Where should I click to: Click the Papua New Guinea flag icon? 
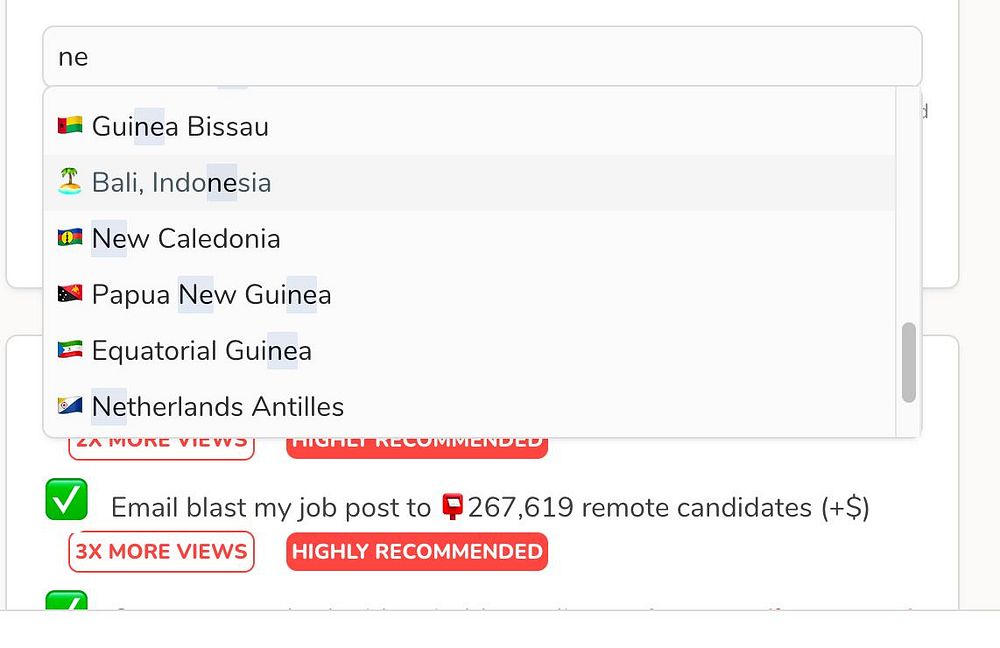pyautogui.click(x=70, y=294)
